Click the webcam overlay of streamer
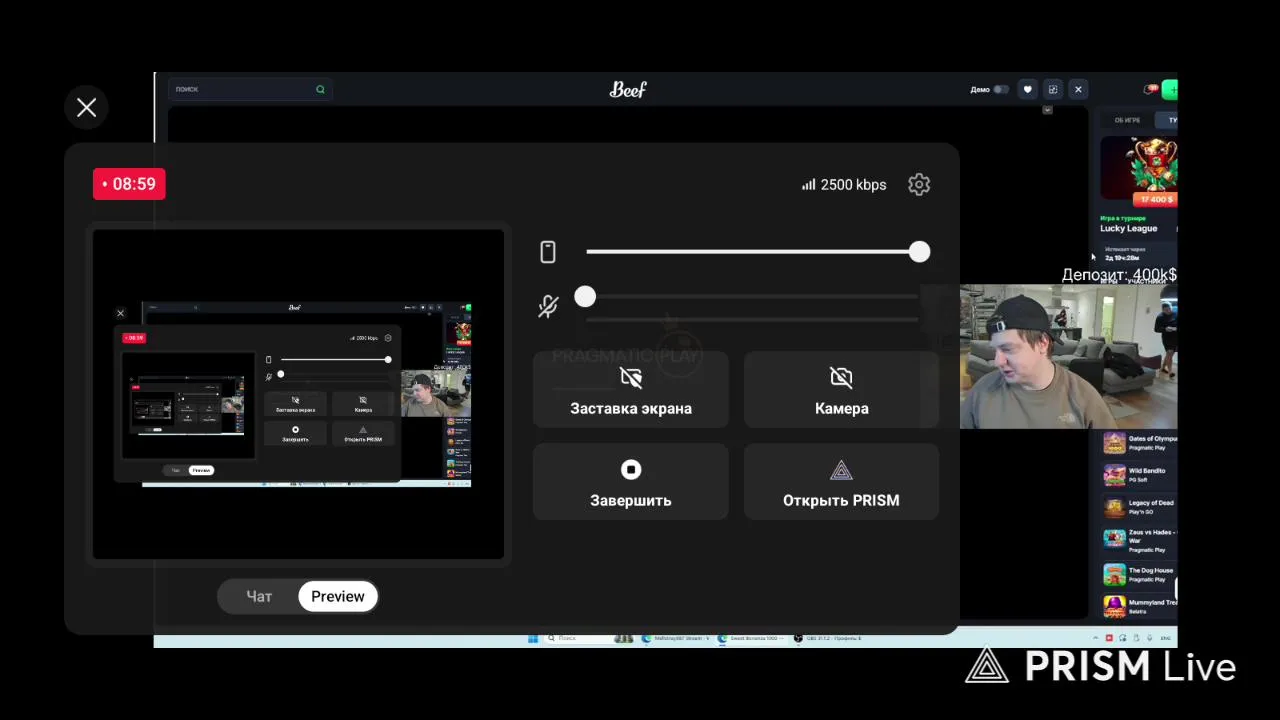Viewport: 1280px width, 720px height. [1068, 357]
